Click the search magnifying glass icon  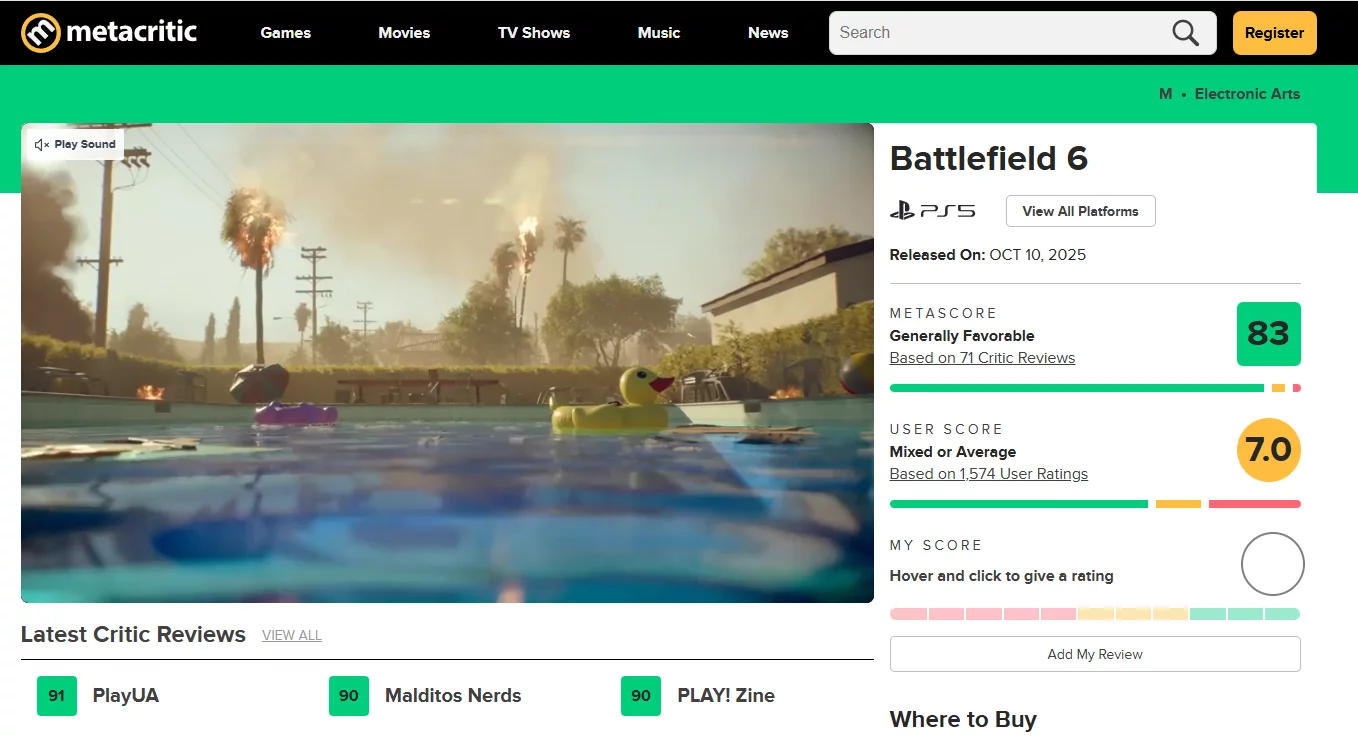click(1185, 33)
